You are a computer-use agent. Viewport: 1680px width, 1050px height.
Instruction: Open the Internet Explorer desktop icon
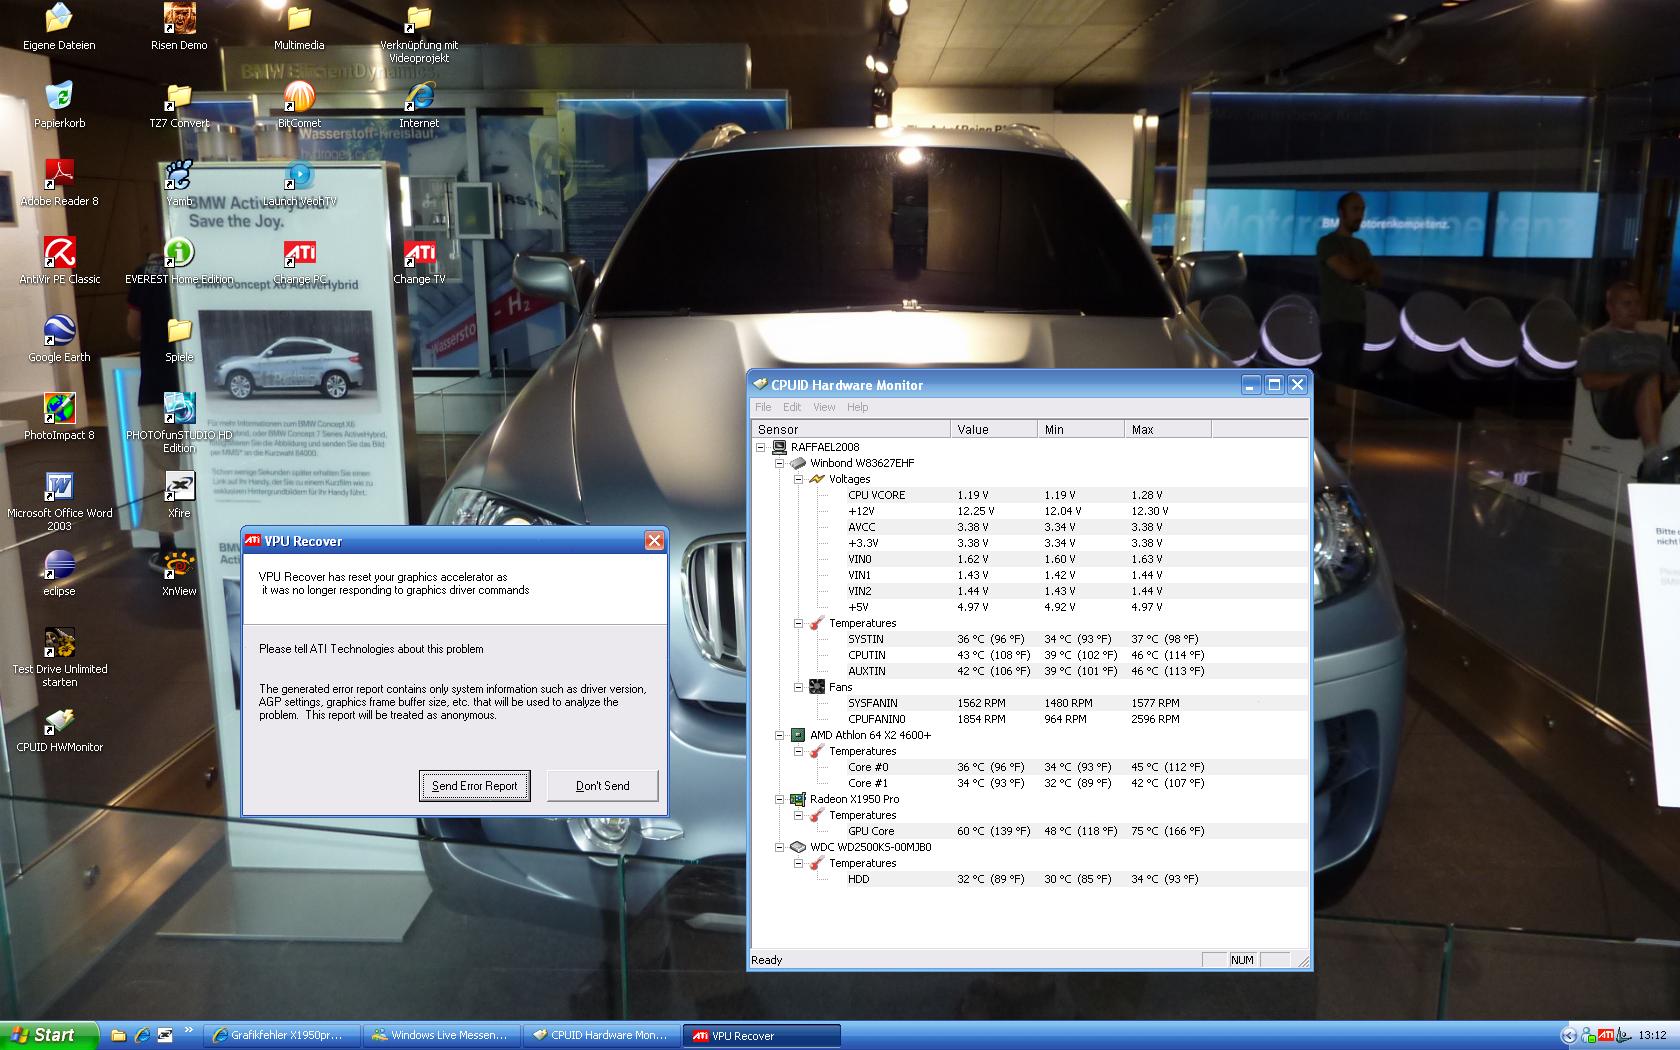pos(419,105)
